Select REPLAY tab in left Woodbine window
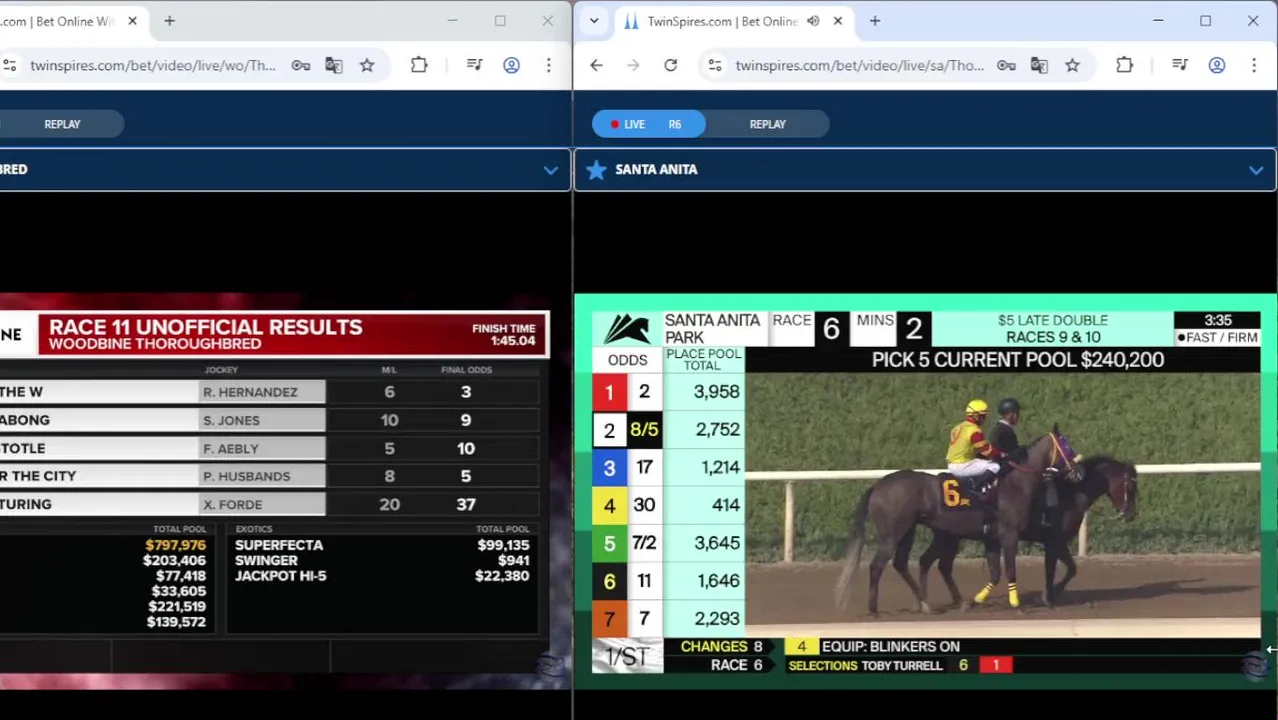The height and width of the screenshot is (720, 1278). click(62, 124)
